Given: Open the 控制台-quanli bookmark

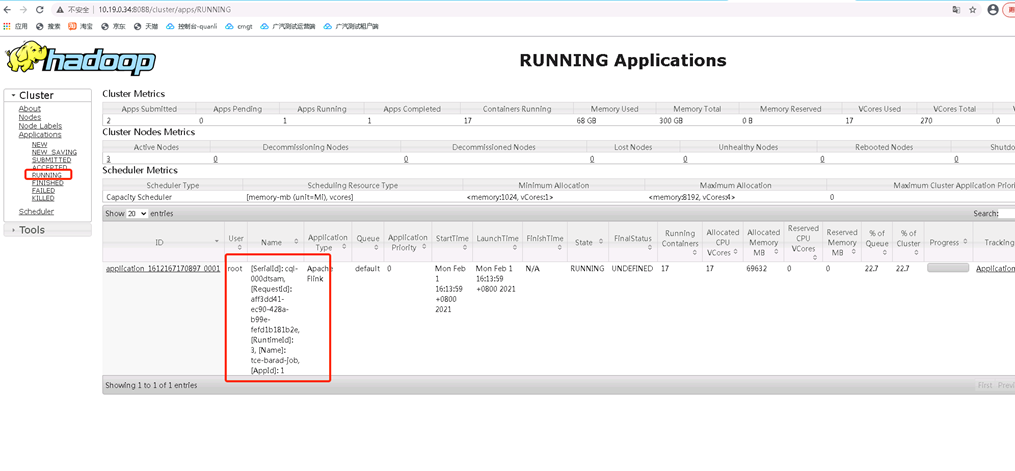Looking at the screenshot, I should tap(191, 27).
